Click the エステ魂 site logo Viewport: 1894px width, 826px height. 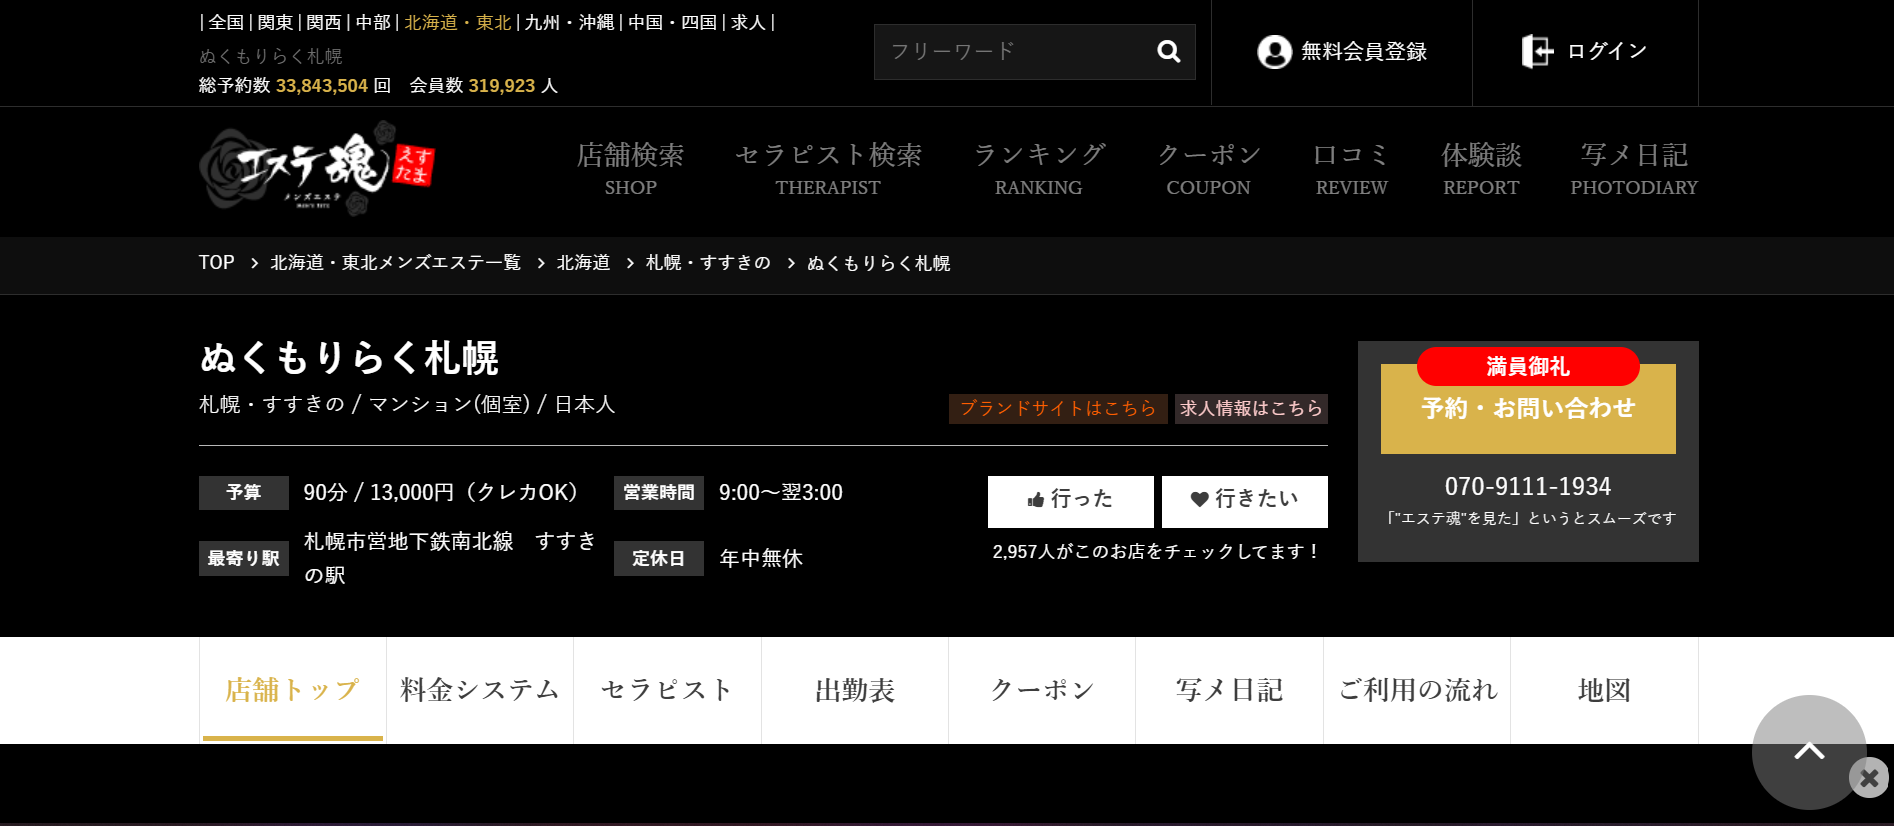[317, 168]
